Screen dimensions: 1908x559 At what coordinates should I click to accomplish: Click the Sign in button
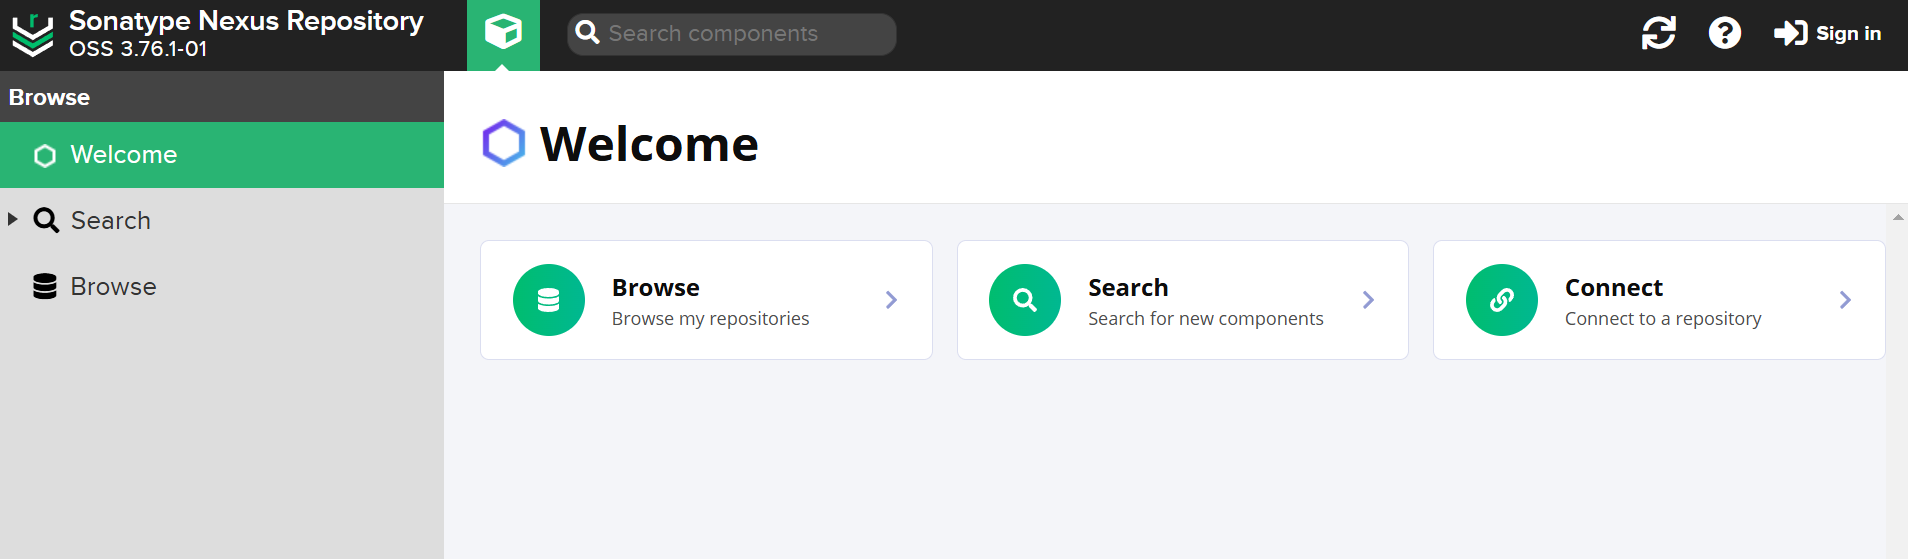click(1828, 33)
